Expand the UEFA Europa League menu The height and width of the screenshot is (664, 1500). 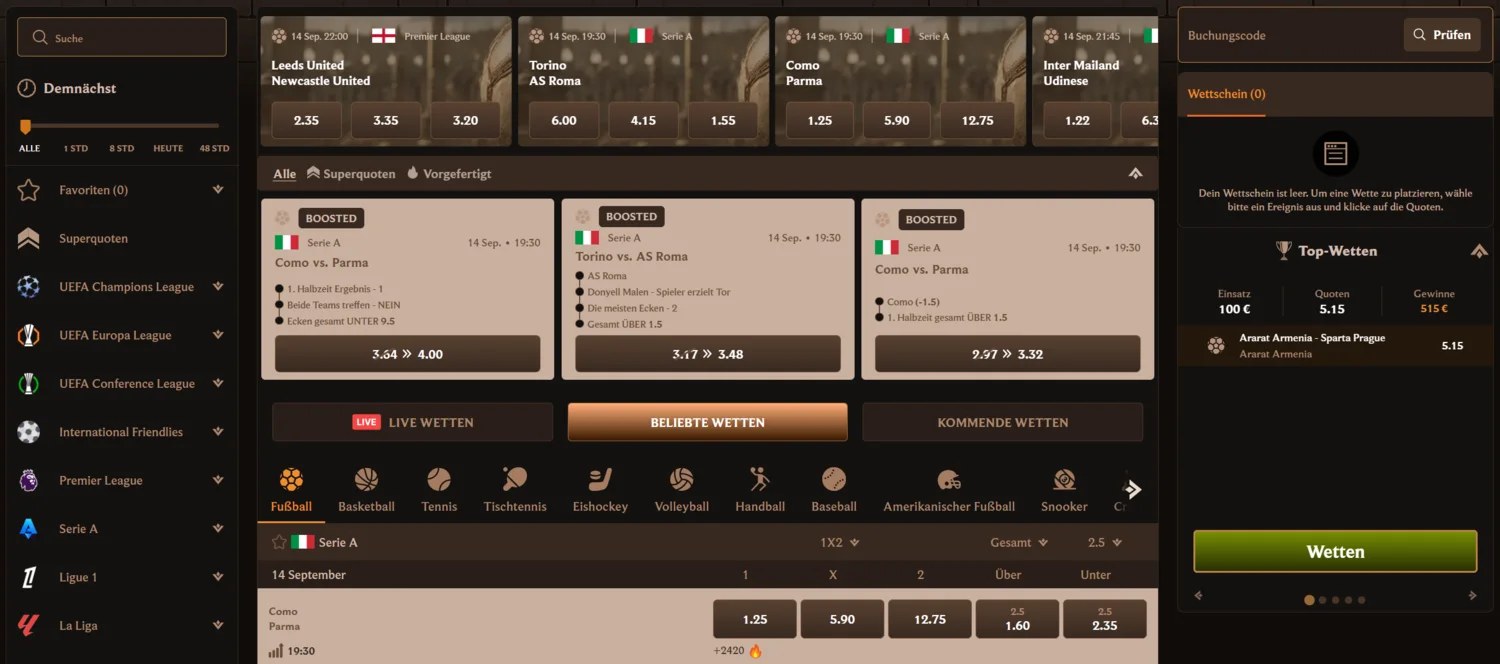point(218,335)
